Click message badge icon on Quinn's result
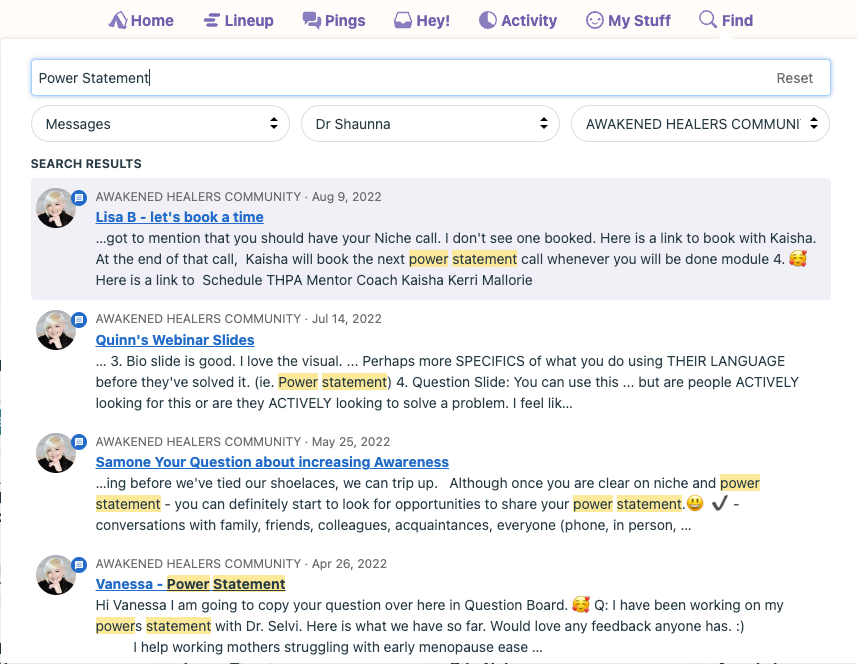This screenshot has width=857, height=664. pos(79,320)
